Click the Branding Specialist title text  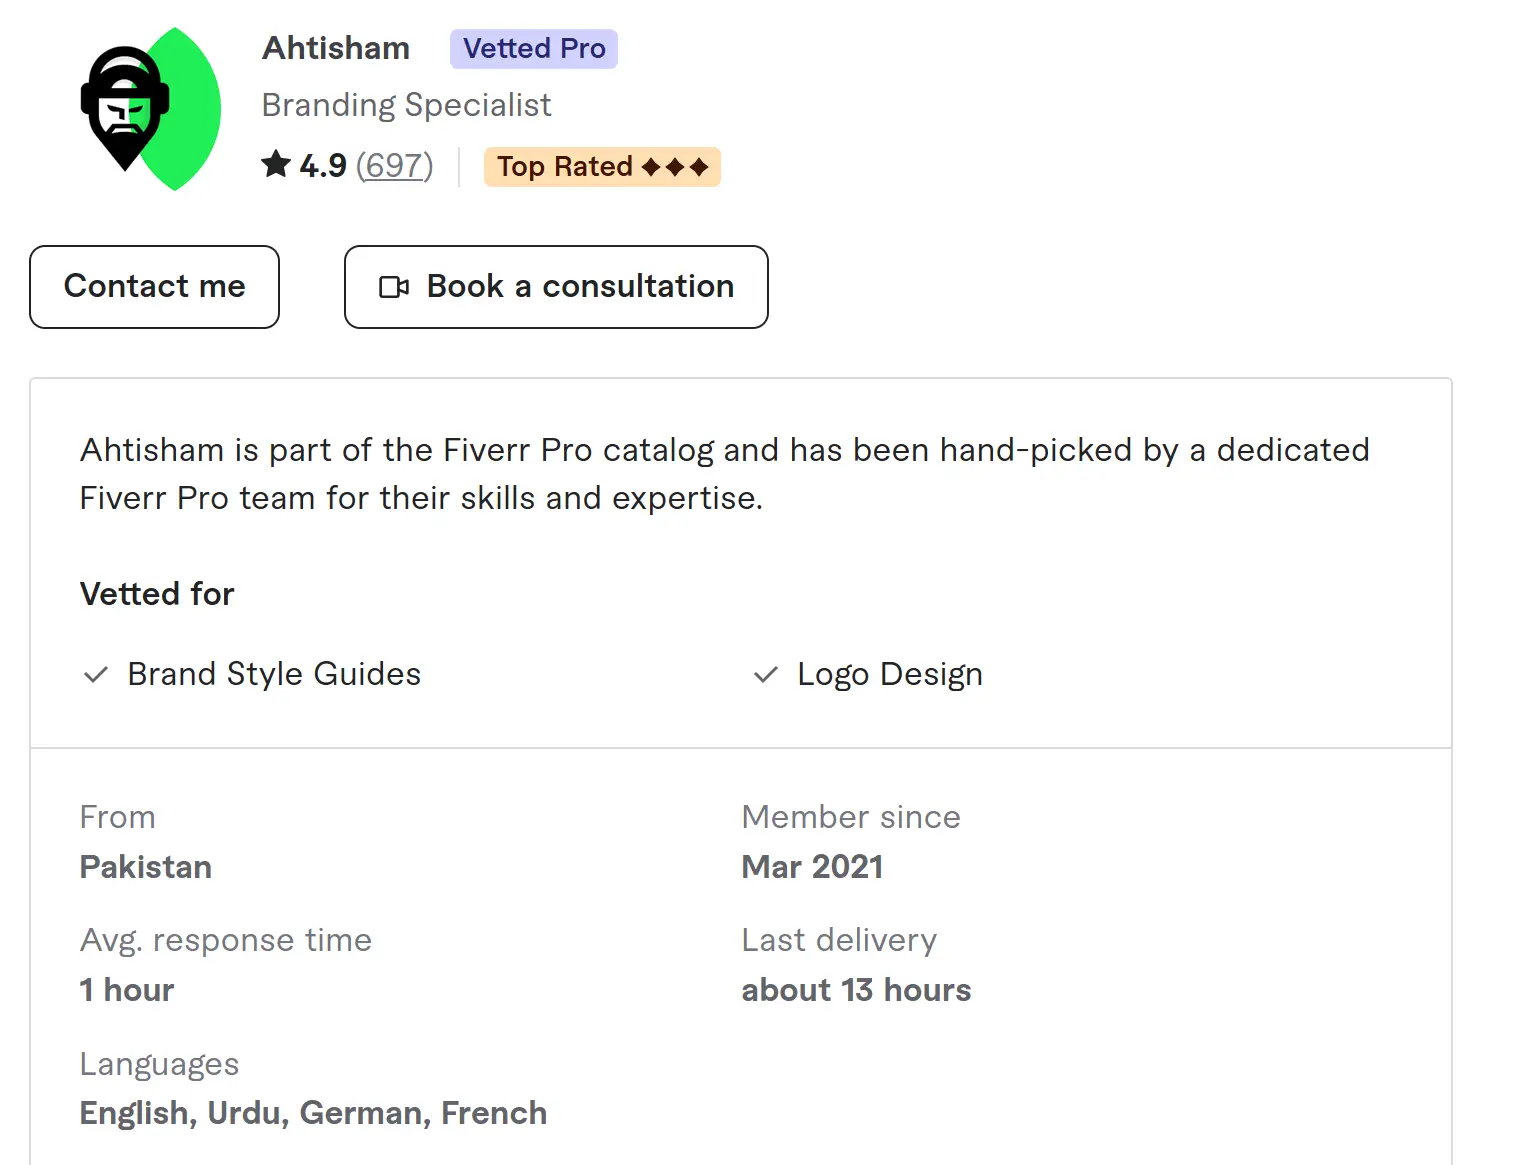pyautogui.click(x=406, y=105)
